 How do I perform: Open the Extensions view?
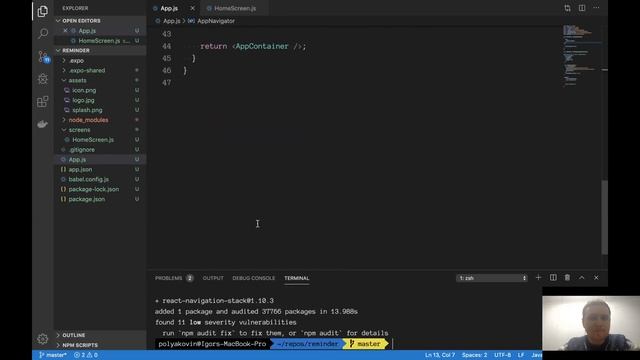[x=42, y=101]
